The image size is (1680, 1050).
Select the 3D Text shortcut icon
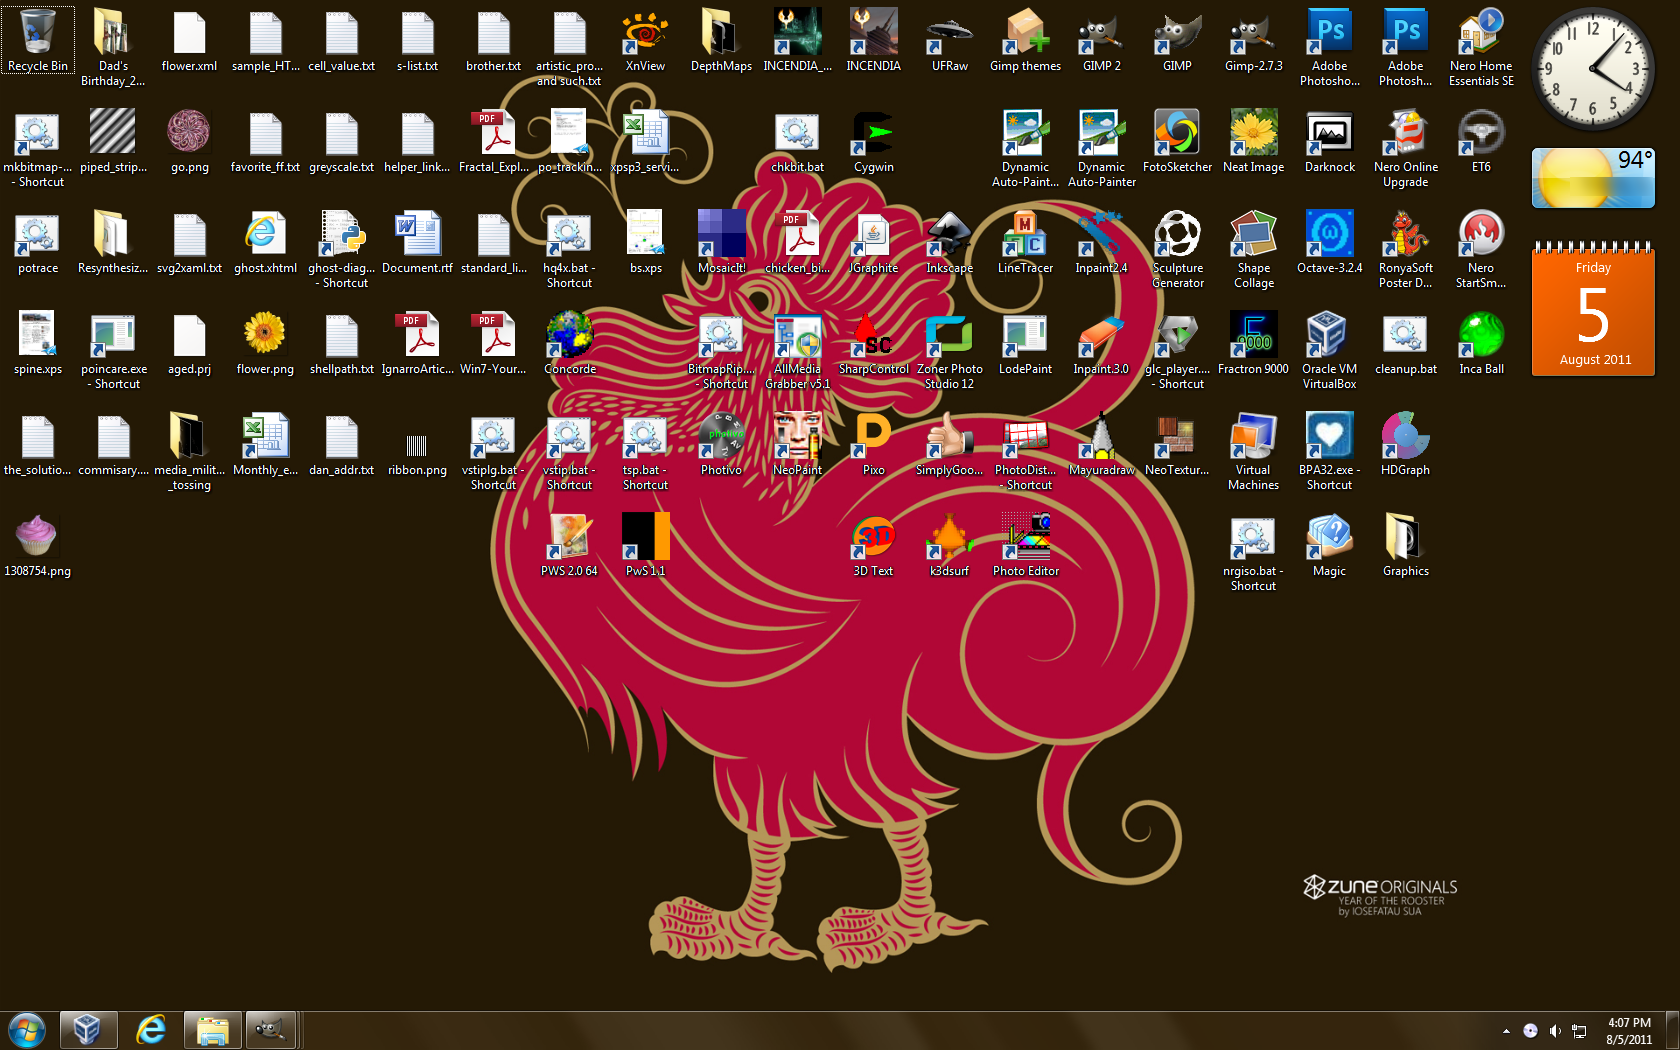tap(873, 545)
